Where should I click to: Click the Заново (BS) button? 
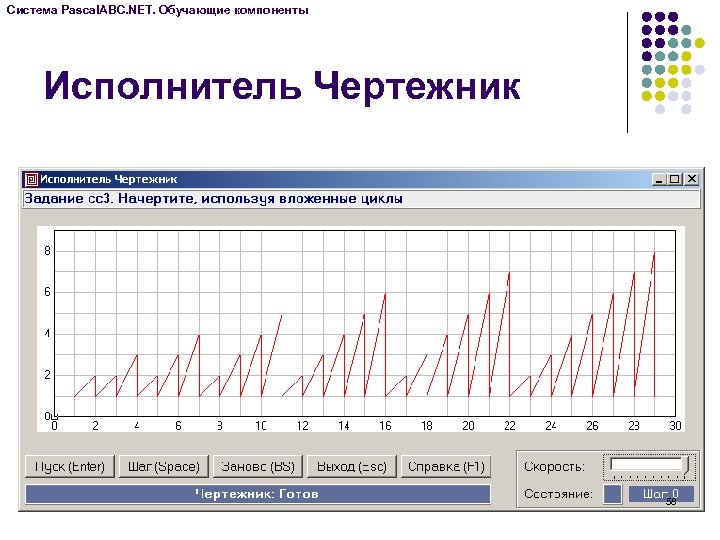258,467
